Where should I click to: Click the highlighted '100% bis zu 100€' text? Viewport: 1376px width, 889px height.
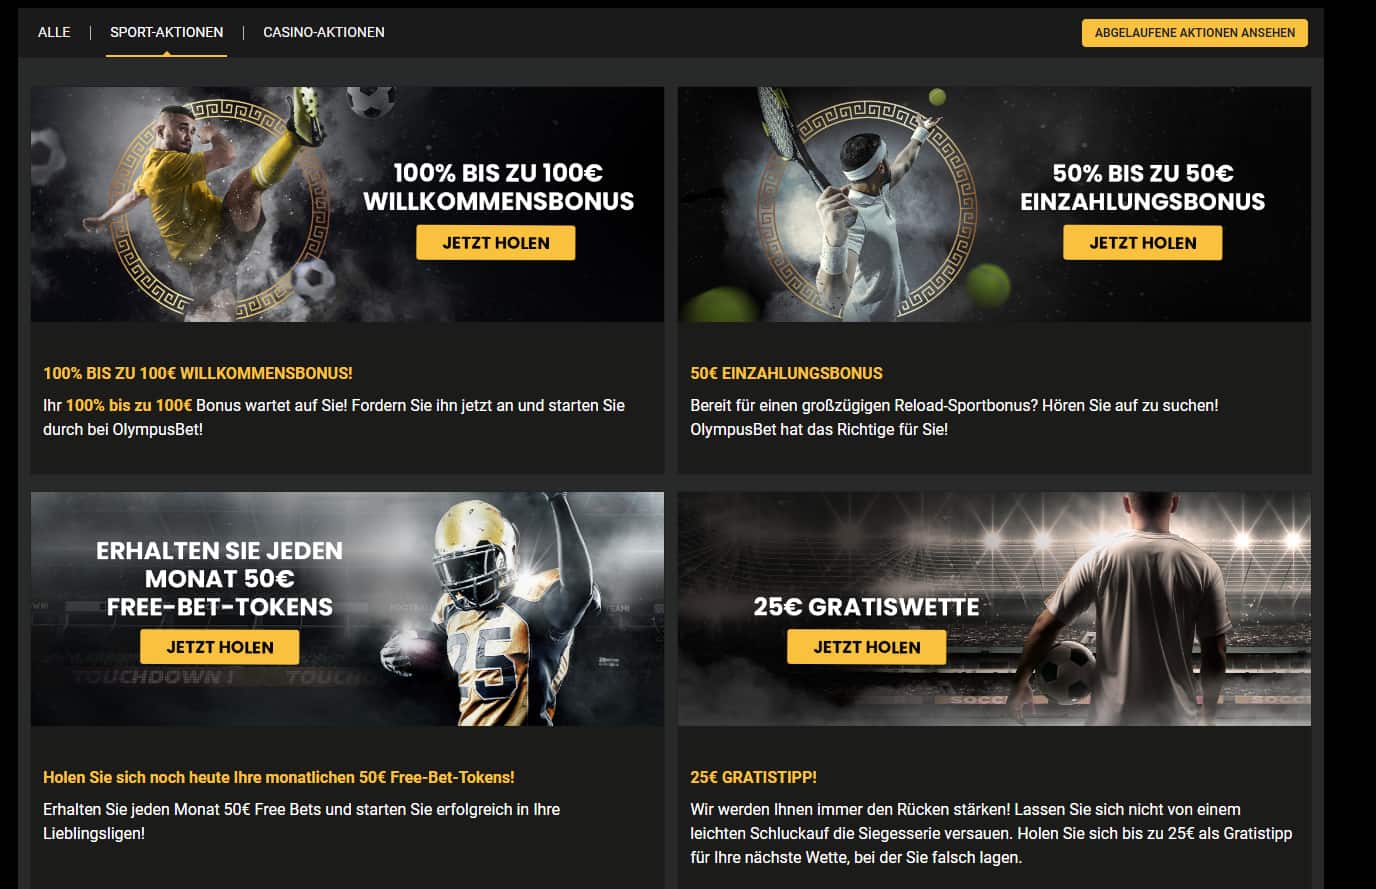[x=129, y=405]
